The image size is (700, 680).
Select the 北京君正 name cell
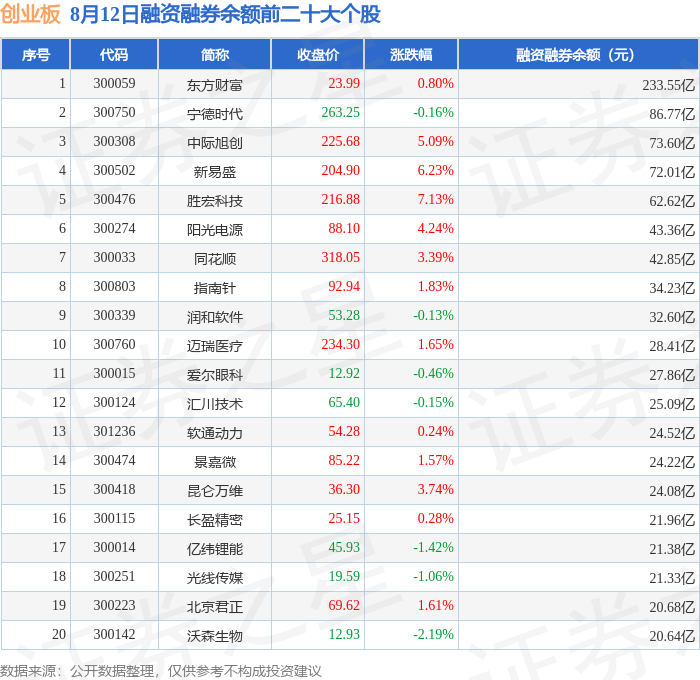pyautogui.click(x=215, y=607)
